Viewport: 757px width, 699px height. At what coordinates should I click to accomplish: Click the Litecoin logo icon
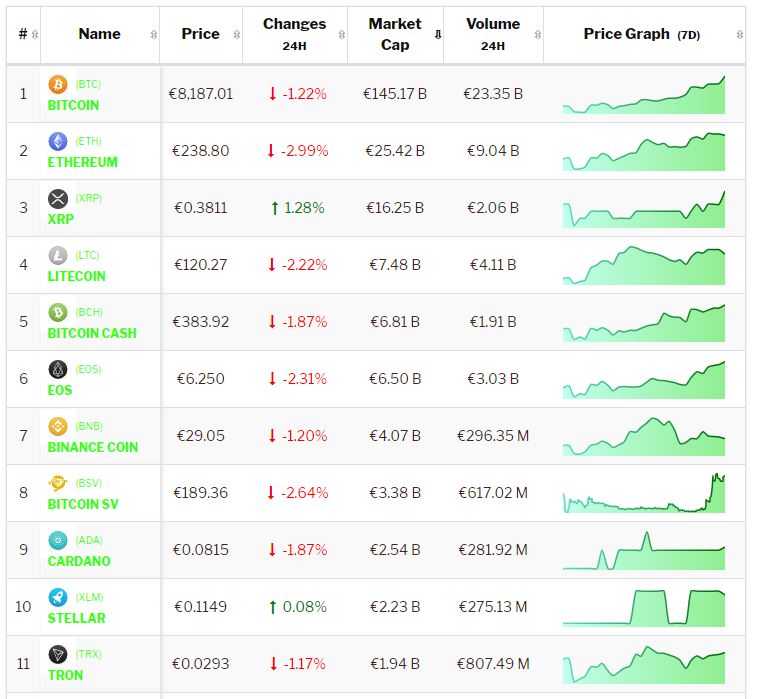point(57,256)
